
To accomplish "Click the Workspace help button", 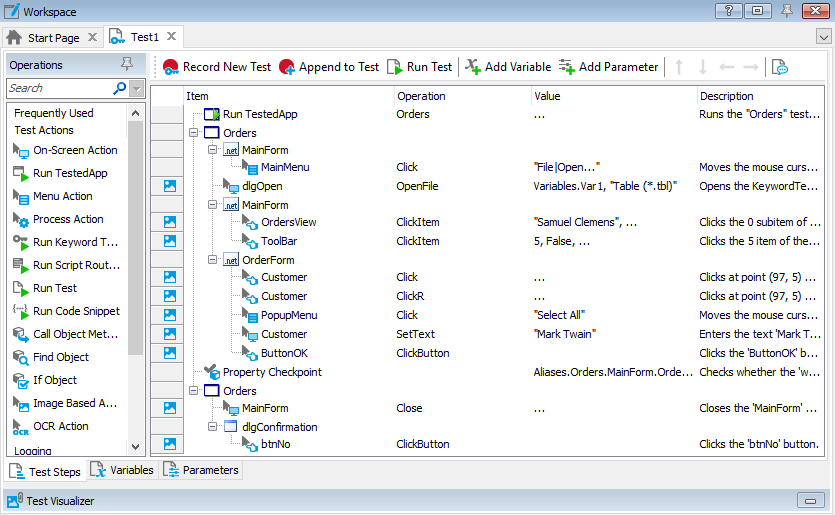I will pyautogui.click(x=728, y=11).
